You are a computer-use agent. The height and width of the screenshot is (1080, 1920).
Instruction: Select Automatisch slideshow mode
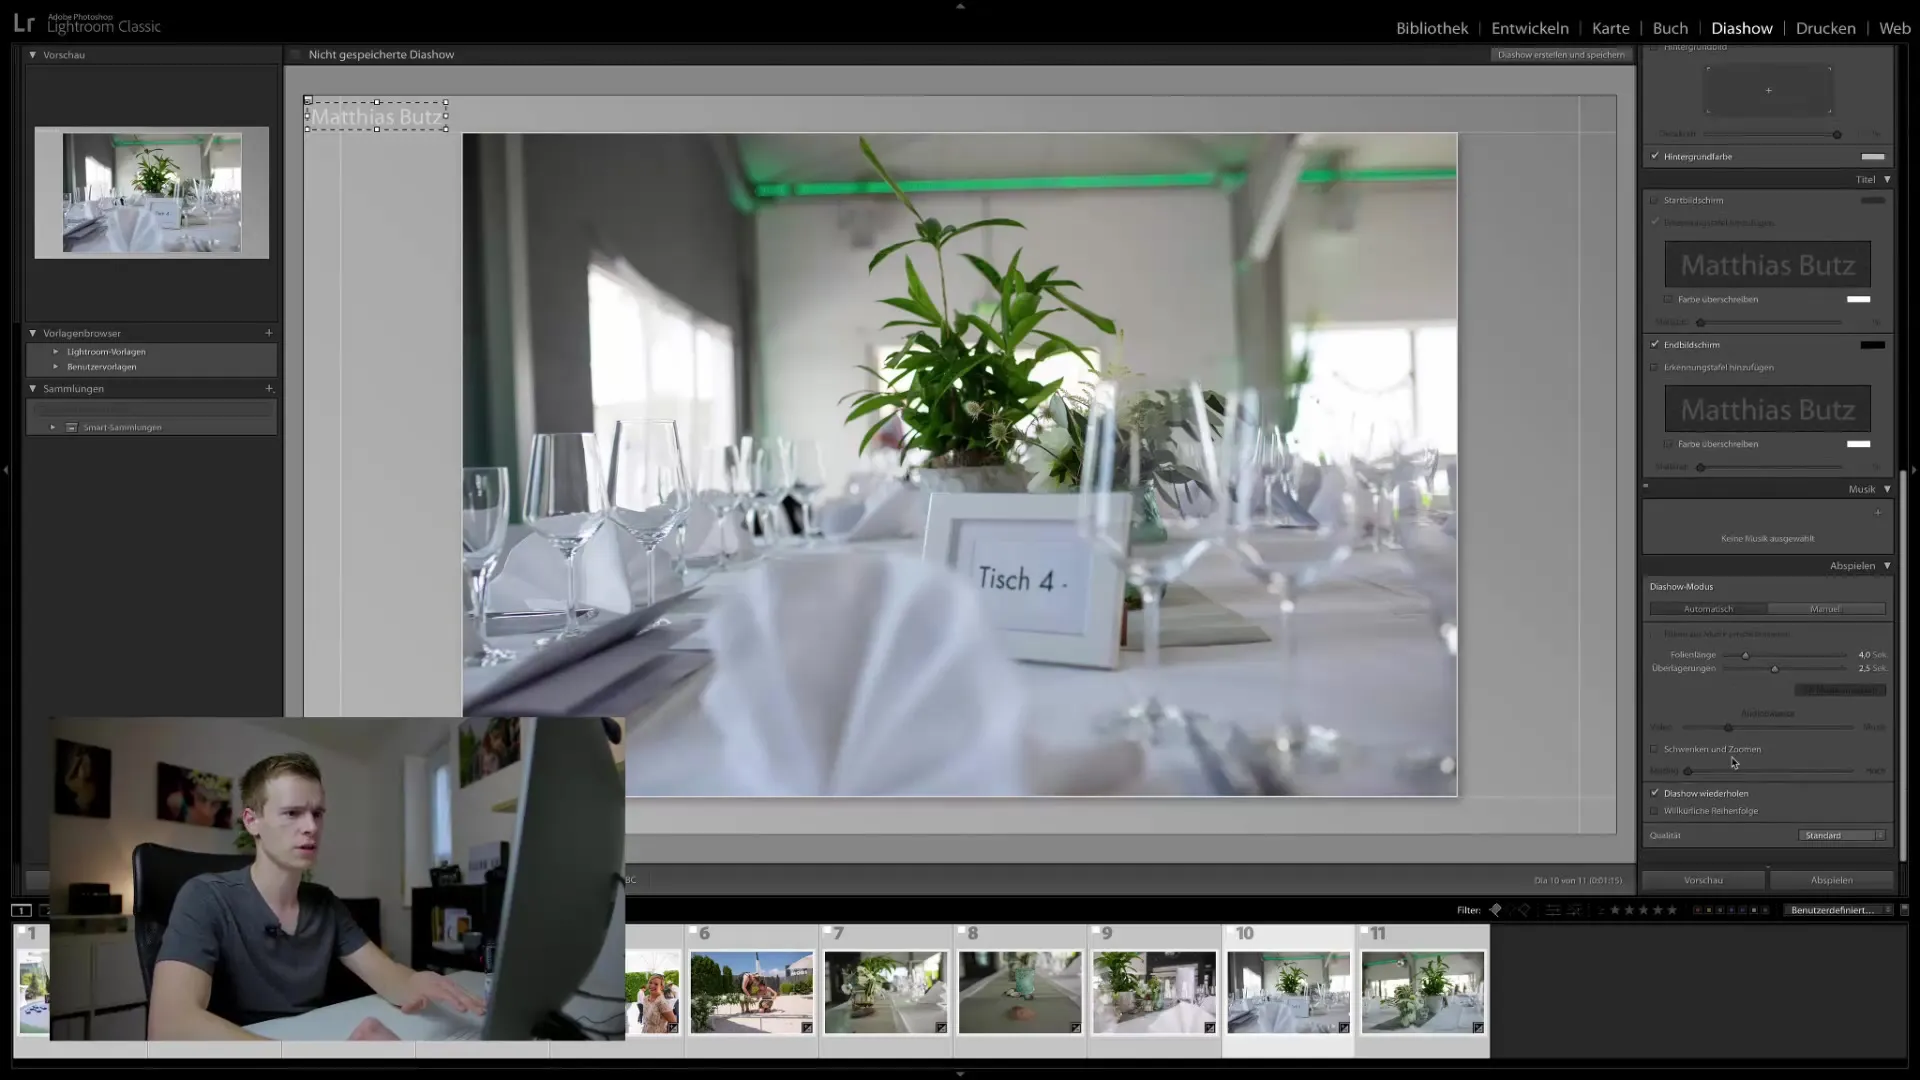[1708, 609]
